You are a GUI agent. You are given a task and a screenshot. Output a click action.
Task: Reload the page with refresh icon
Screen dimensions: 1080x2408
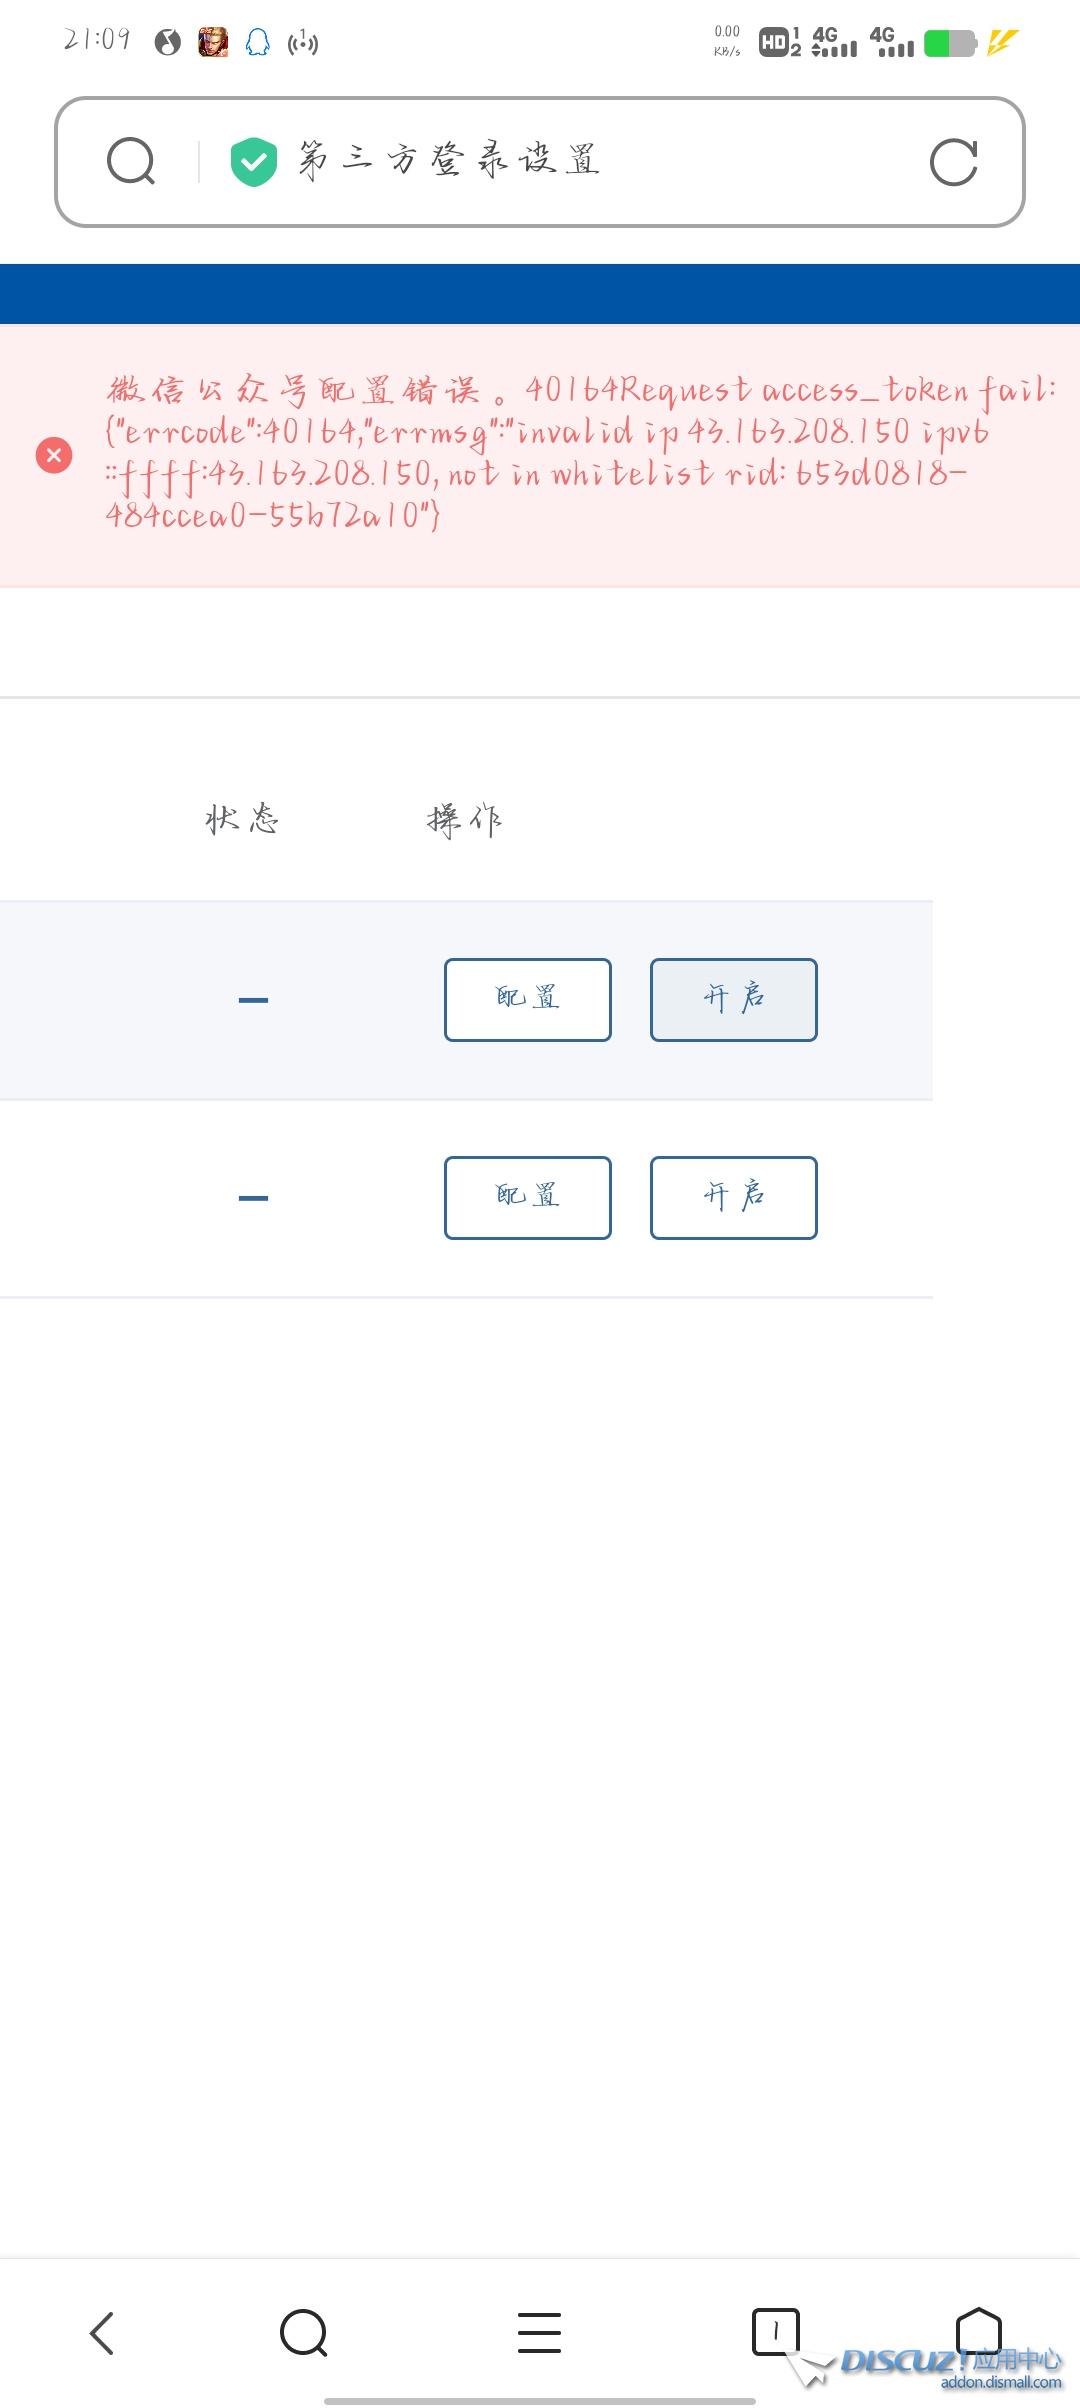click(x=953, y=162)
